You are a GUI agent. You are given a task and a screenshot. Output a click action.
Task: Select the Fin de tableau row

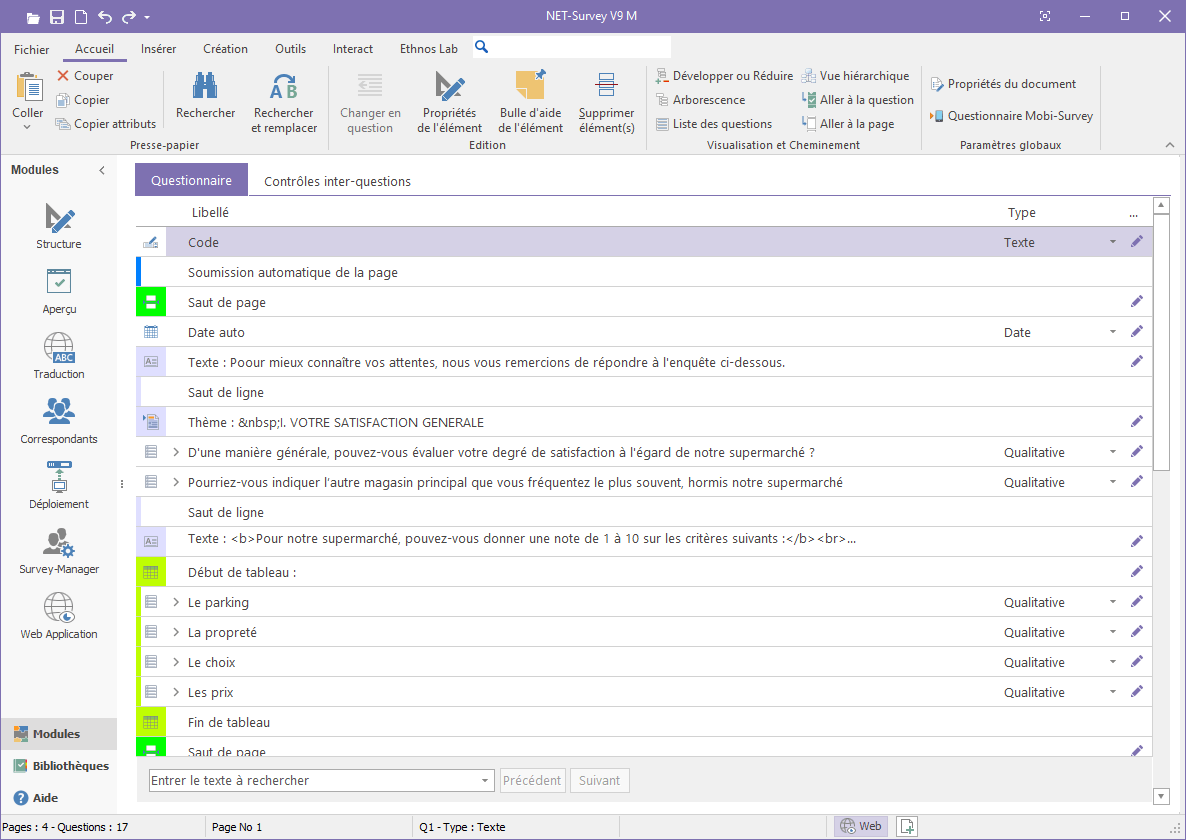644,722
